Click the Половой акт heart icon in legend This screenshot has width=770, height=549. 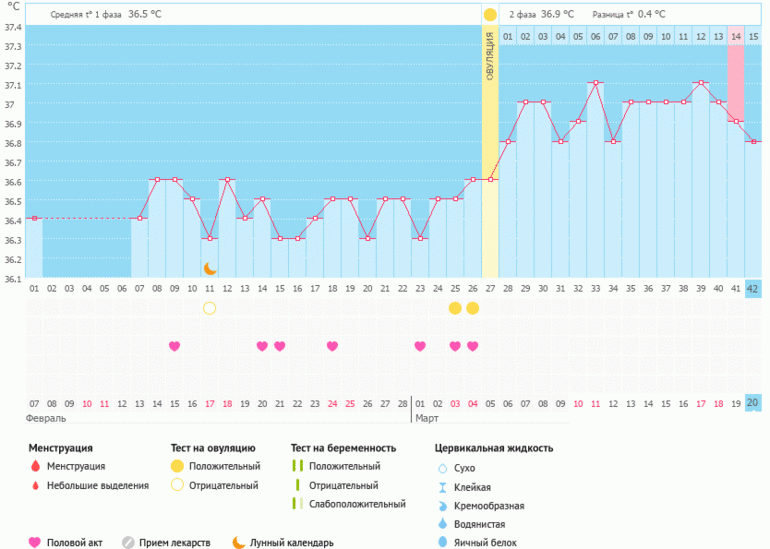coord(36,542)
